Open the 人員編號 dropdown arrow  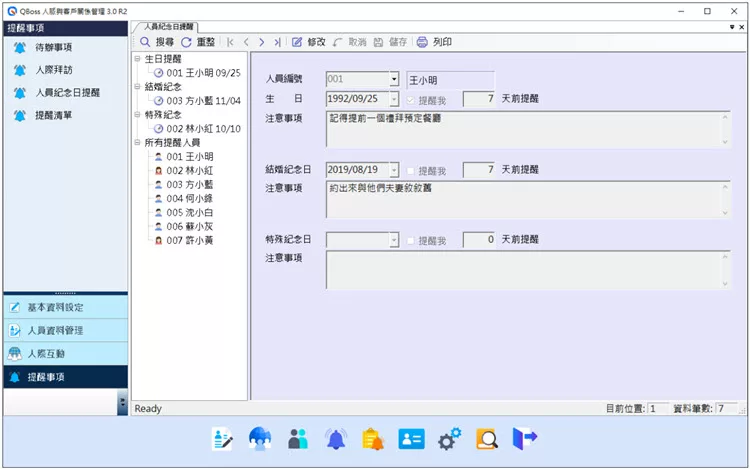[394, 78]
